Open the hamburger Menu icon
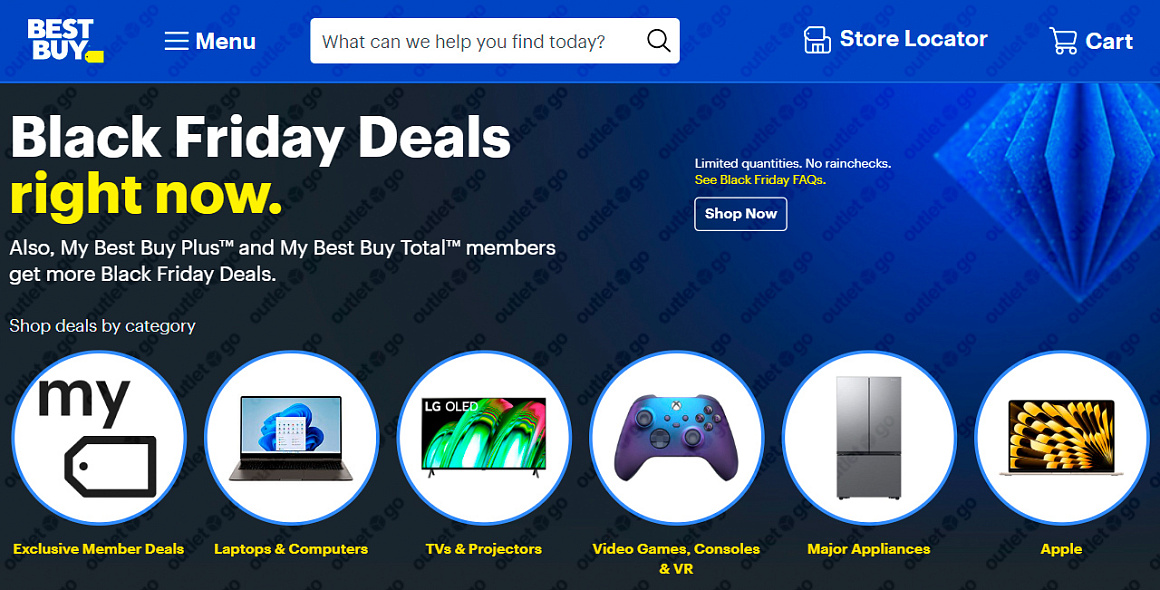 (x=177, y=41)
